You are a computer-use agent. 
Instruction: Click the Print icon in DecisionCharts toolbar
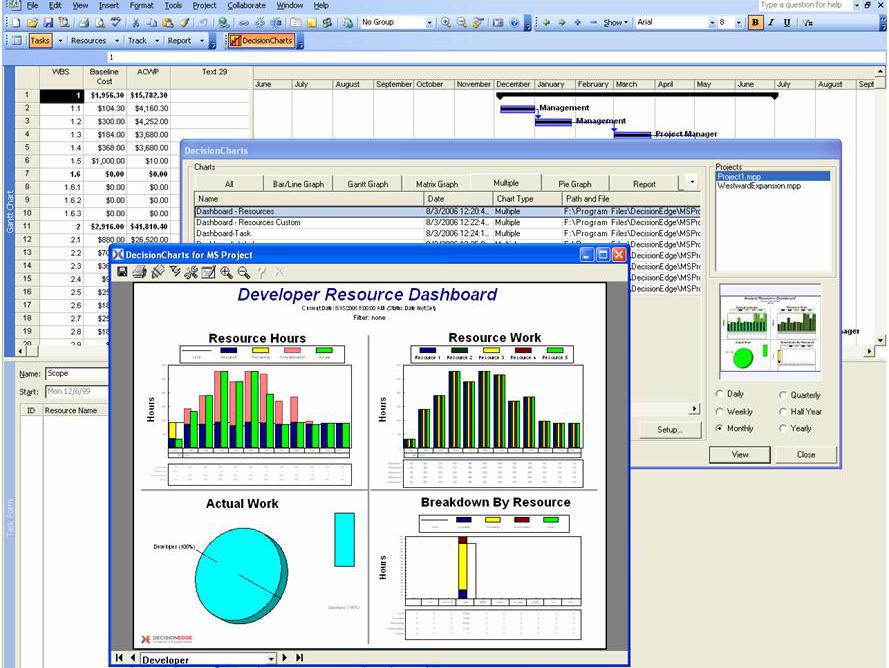139,272
